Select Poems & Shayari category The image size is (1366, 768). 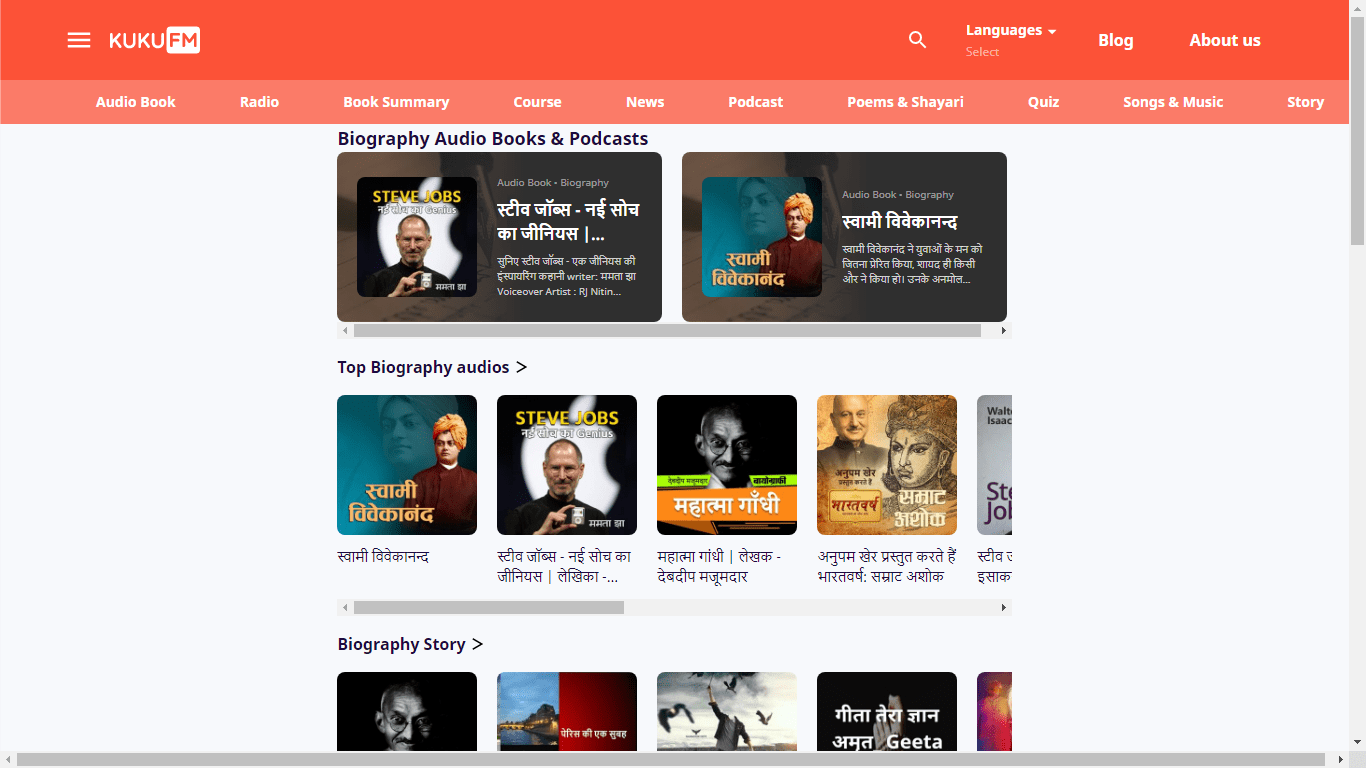pos(906,102)
